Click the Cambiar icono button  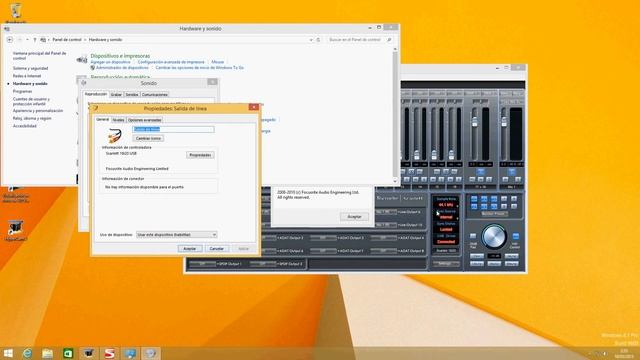148,138
